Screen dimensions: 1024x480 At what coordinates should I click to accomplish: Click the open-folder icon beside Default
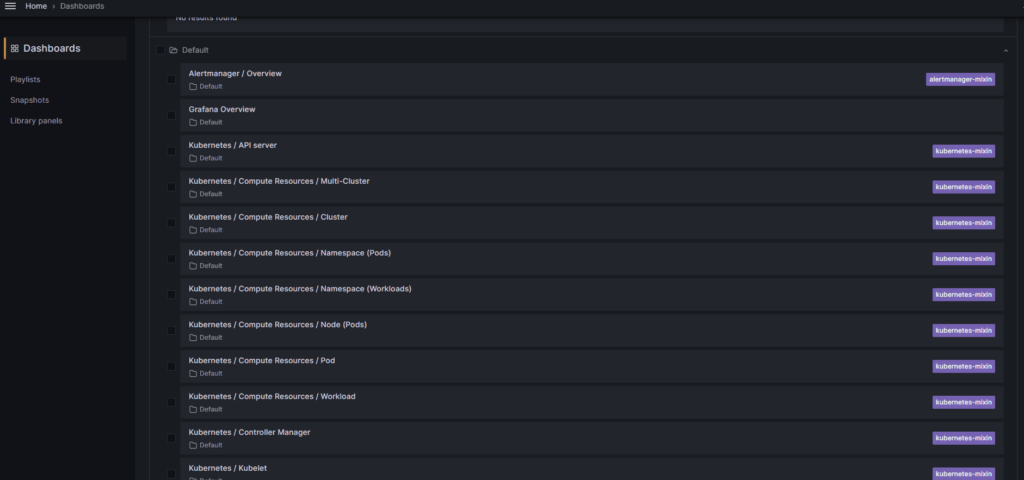click(x=173, y=50)
